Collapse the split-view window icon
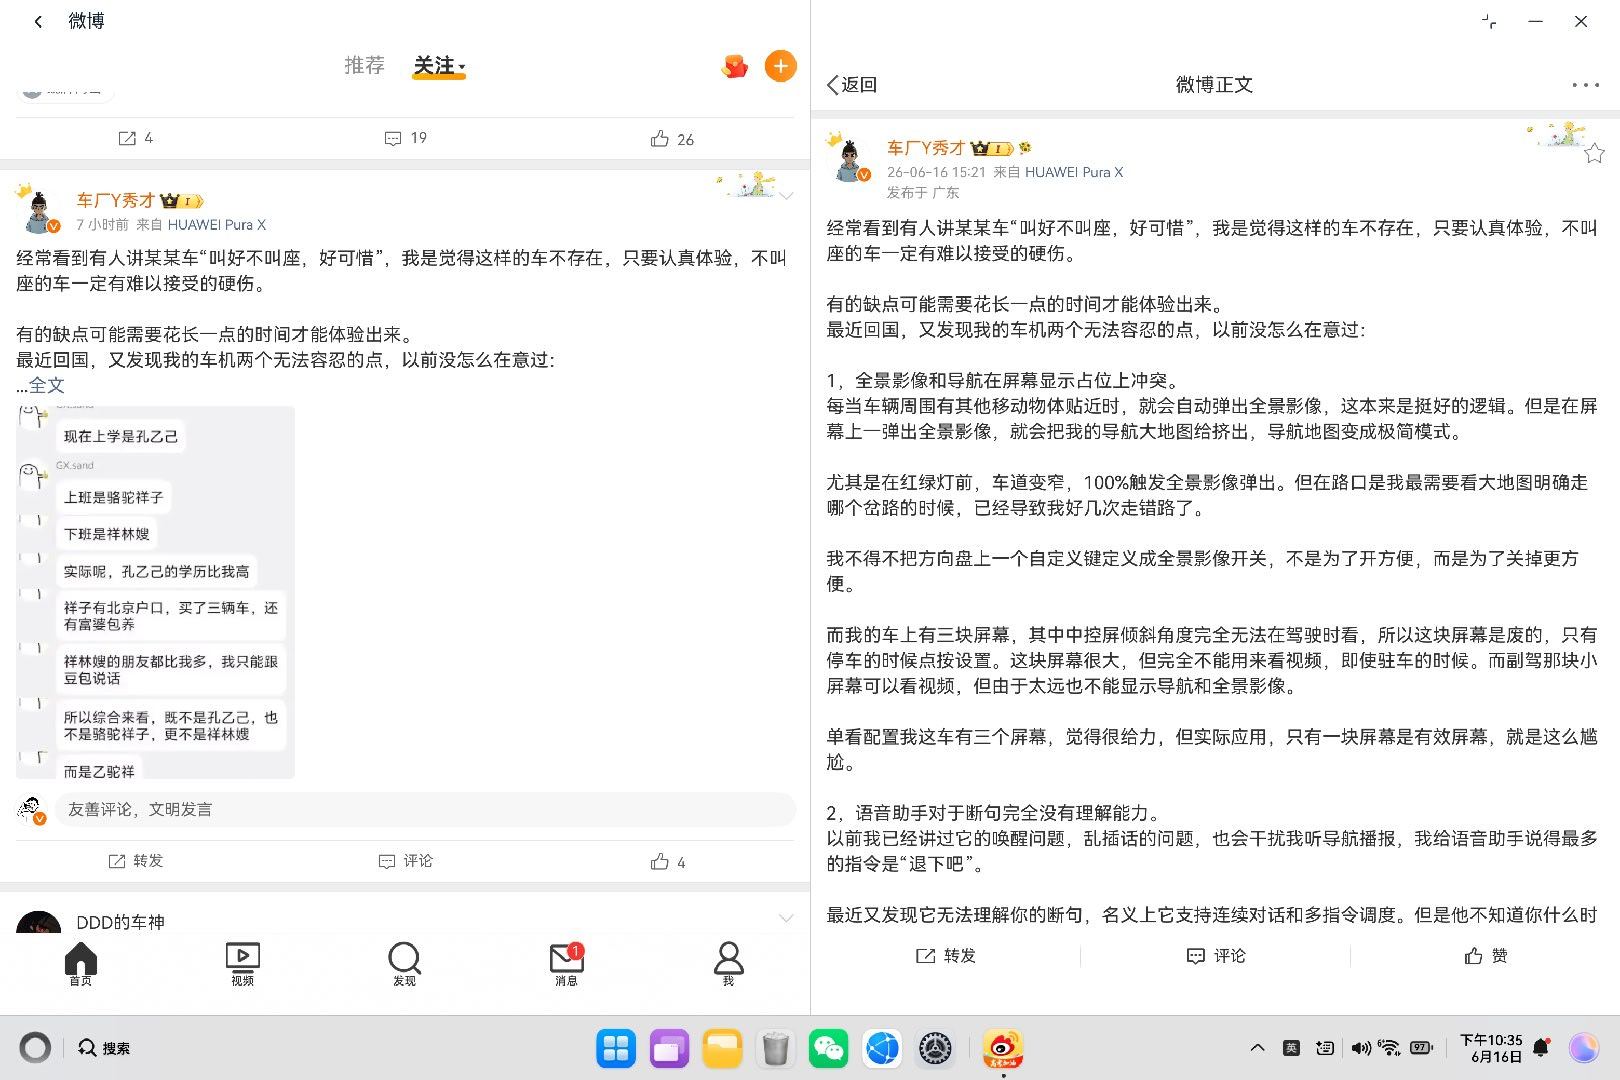1620x1080 pixels. [x=1490, y=21]
